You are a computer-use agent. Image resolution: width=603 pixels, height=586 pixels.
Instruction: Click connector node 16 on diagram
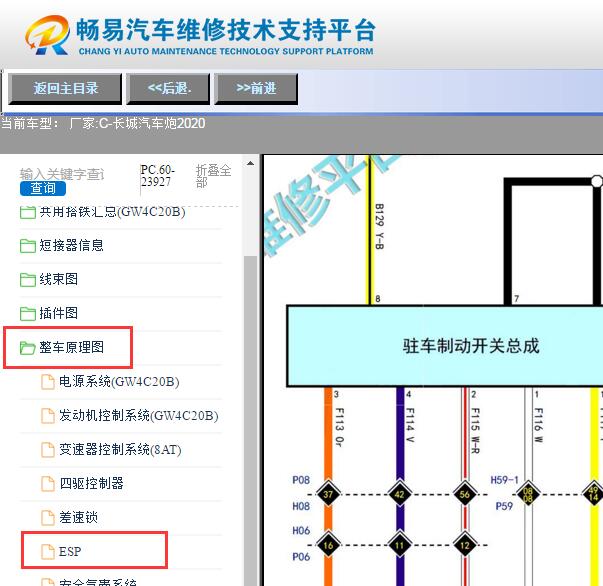click(328, 545)
